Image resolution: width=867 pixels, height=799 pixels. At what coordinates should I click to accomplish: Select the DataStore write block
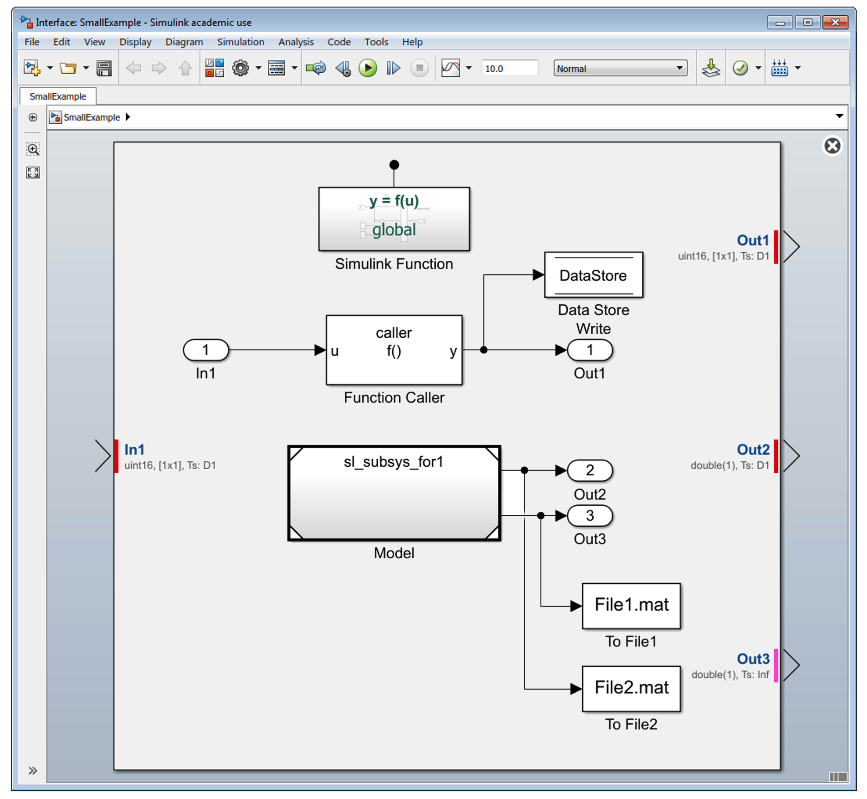(593, 275)
